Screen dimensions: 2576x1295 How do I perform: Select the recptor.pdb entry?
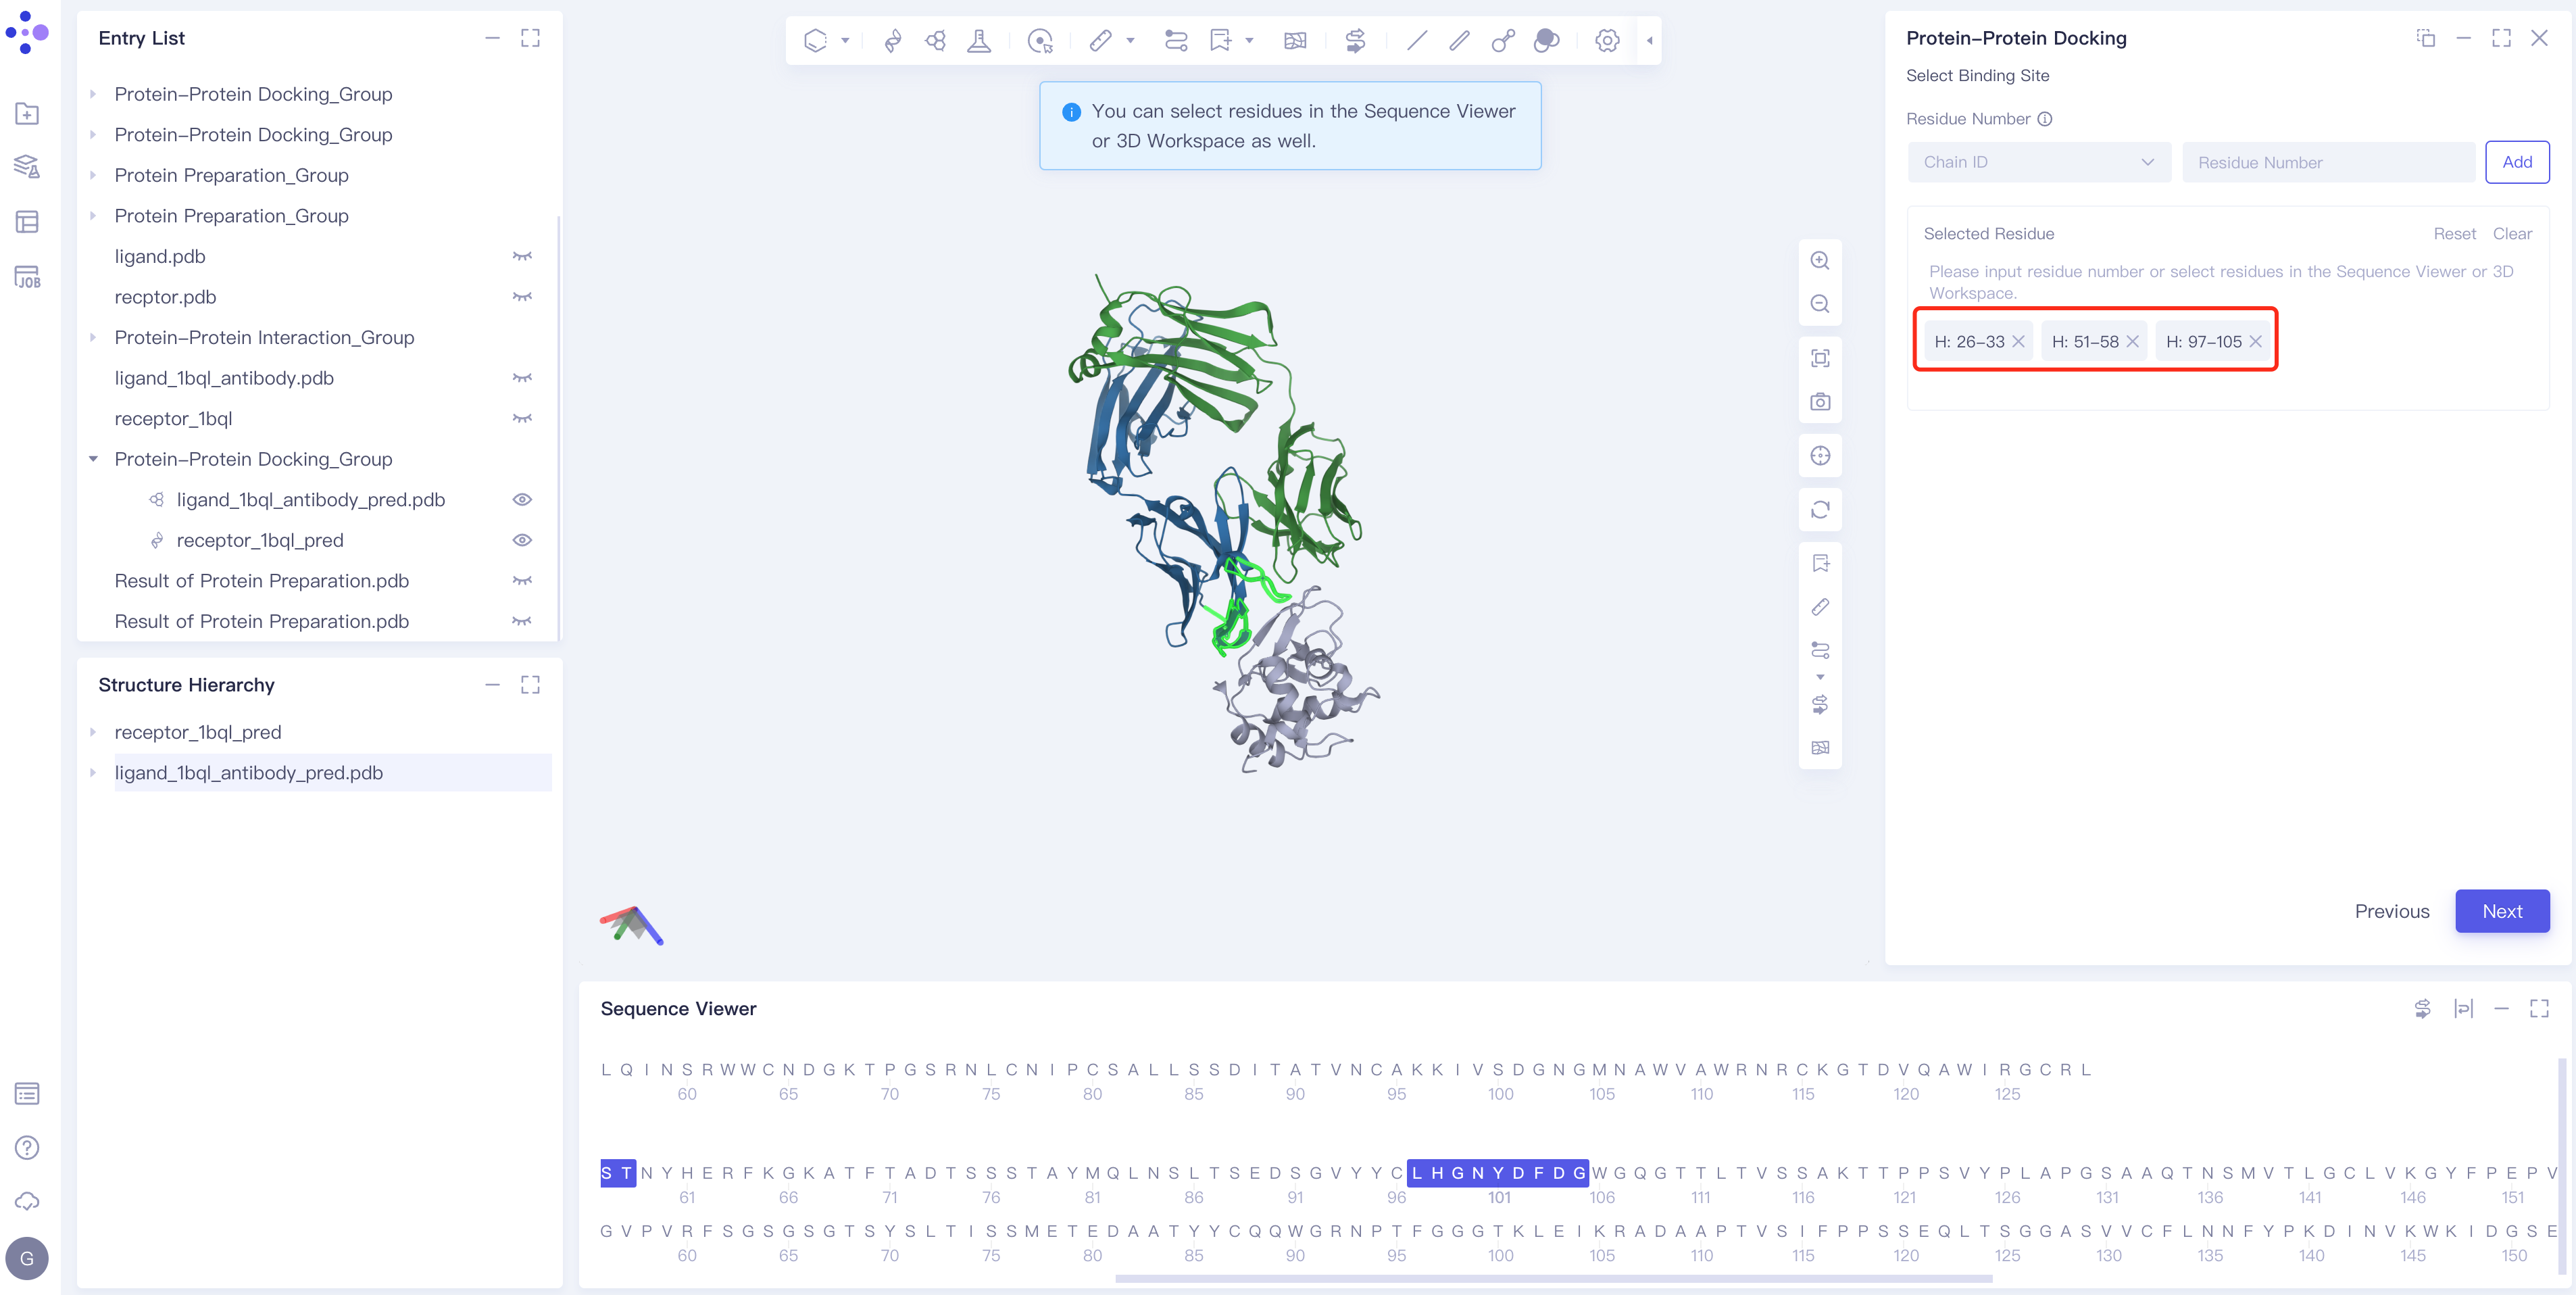[165, 297]
